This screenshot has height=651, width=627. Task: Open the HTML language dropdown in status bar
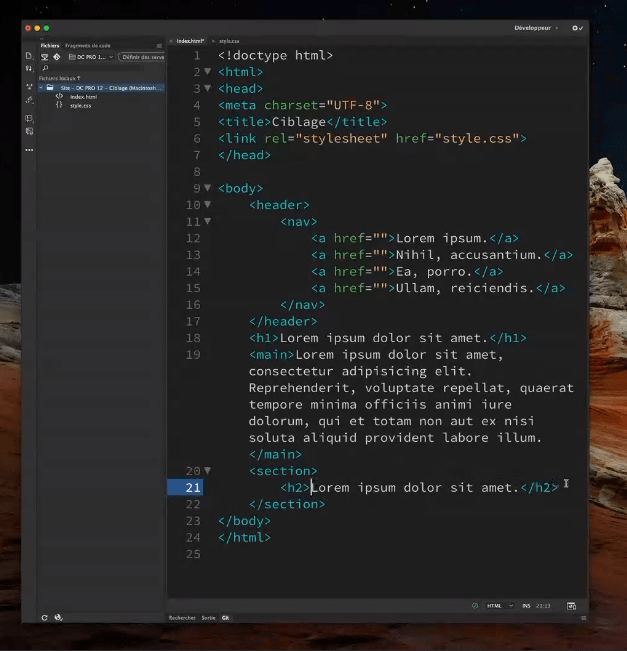(499, 606)
